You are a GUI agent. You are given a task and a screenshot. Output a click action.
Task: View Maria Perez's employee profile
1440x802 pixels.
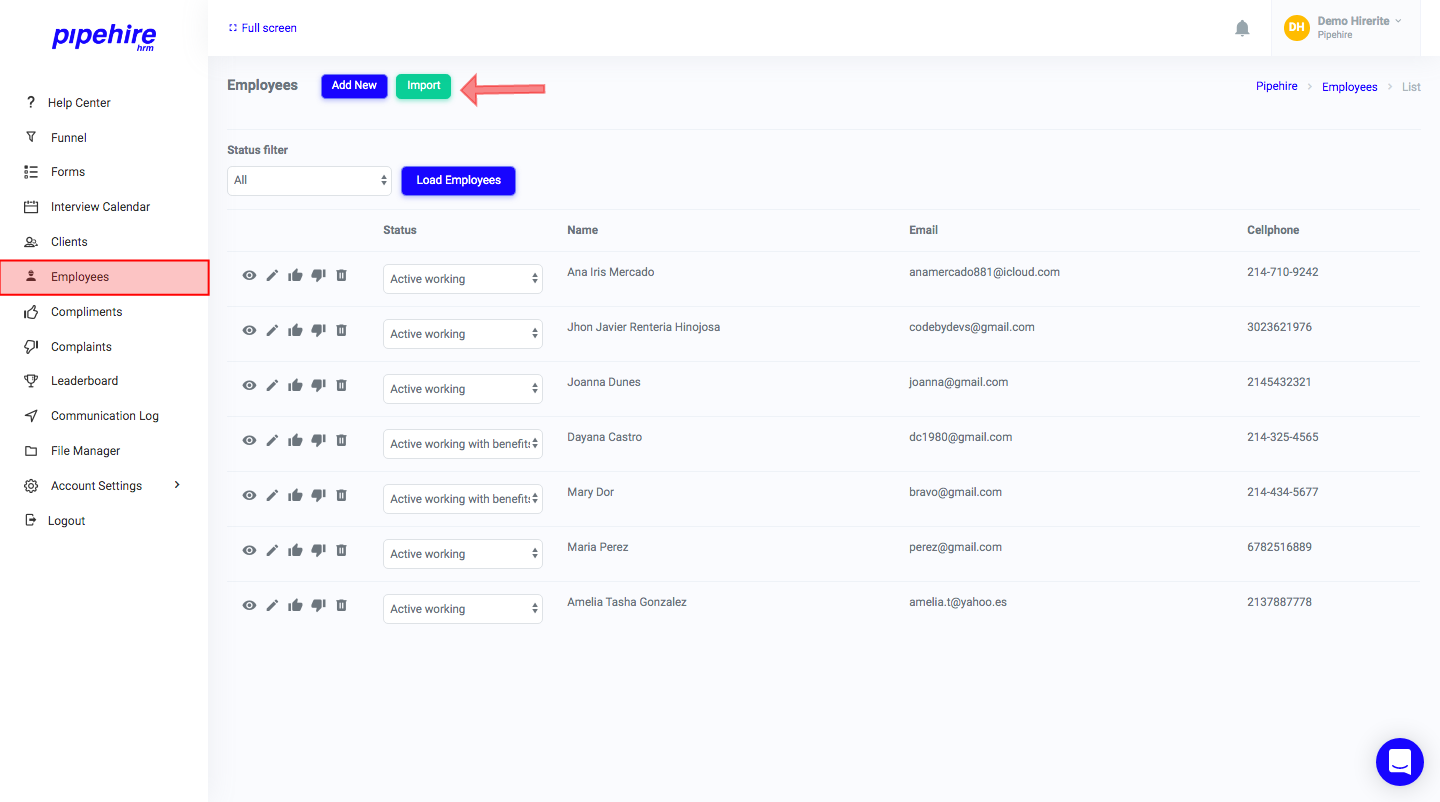click(x=249, y=549)
